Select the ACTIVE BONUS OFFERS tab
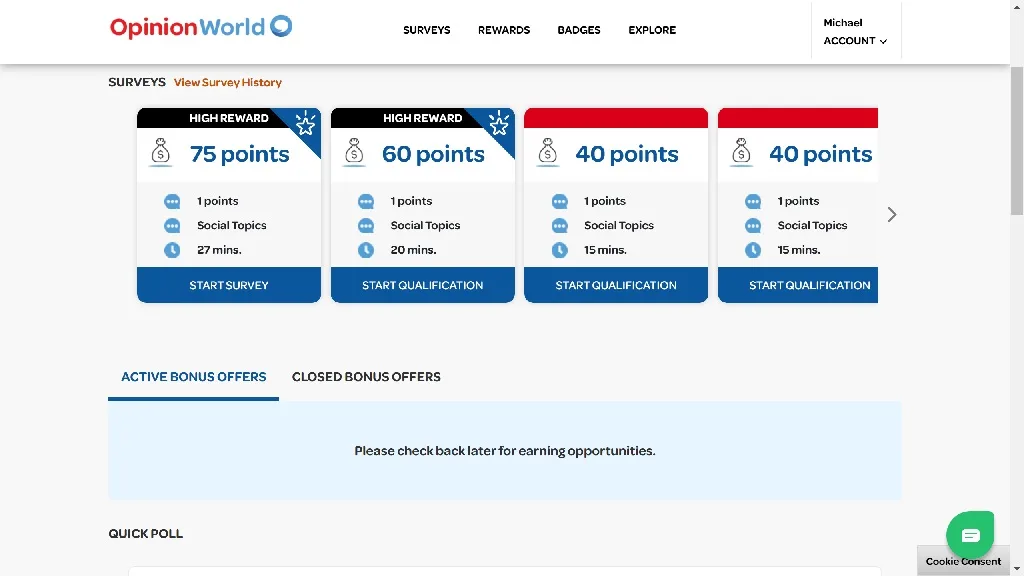The width and height of the screenshot is (1024, 576). click(194, 377)
